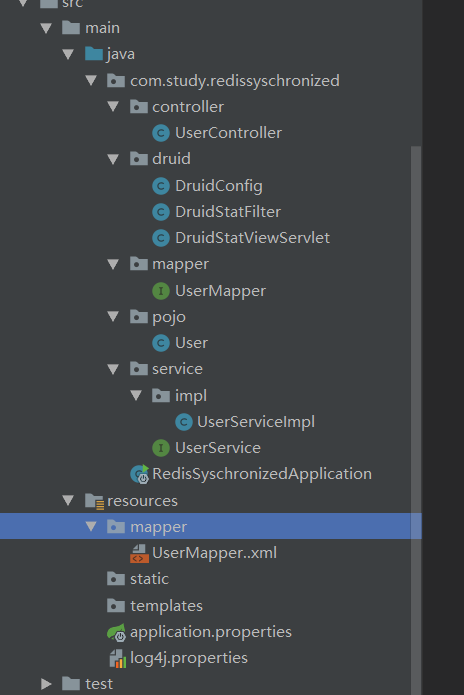
Task: Collapse the controller package
Action: [113, 106]
